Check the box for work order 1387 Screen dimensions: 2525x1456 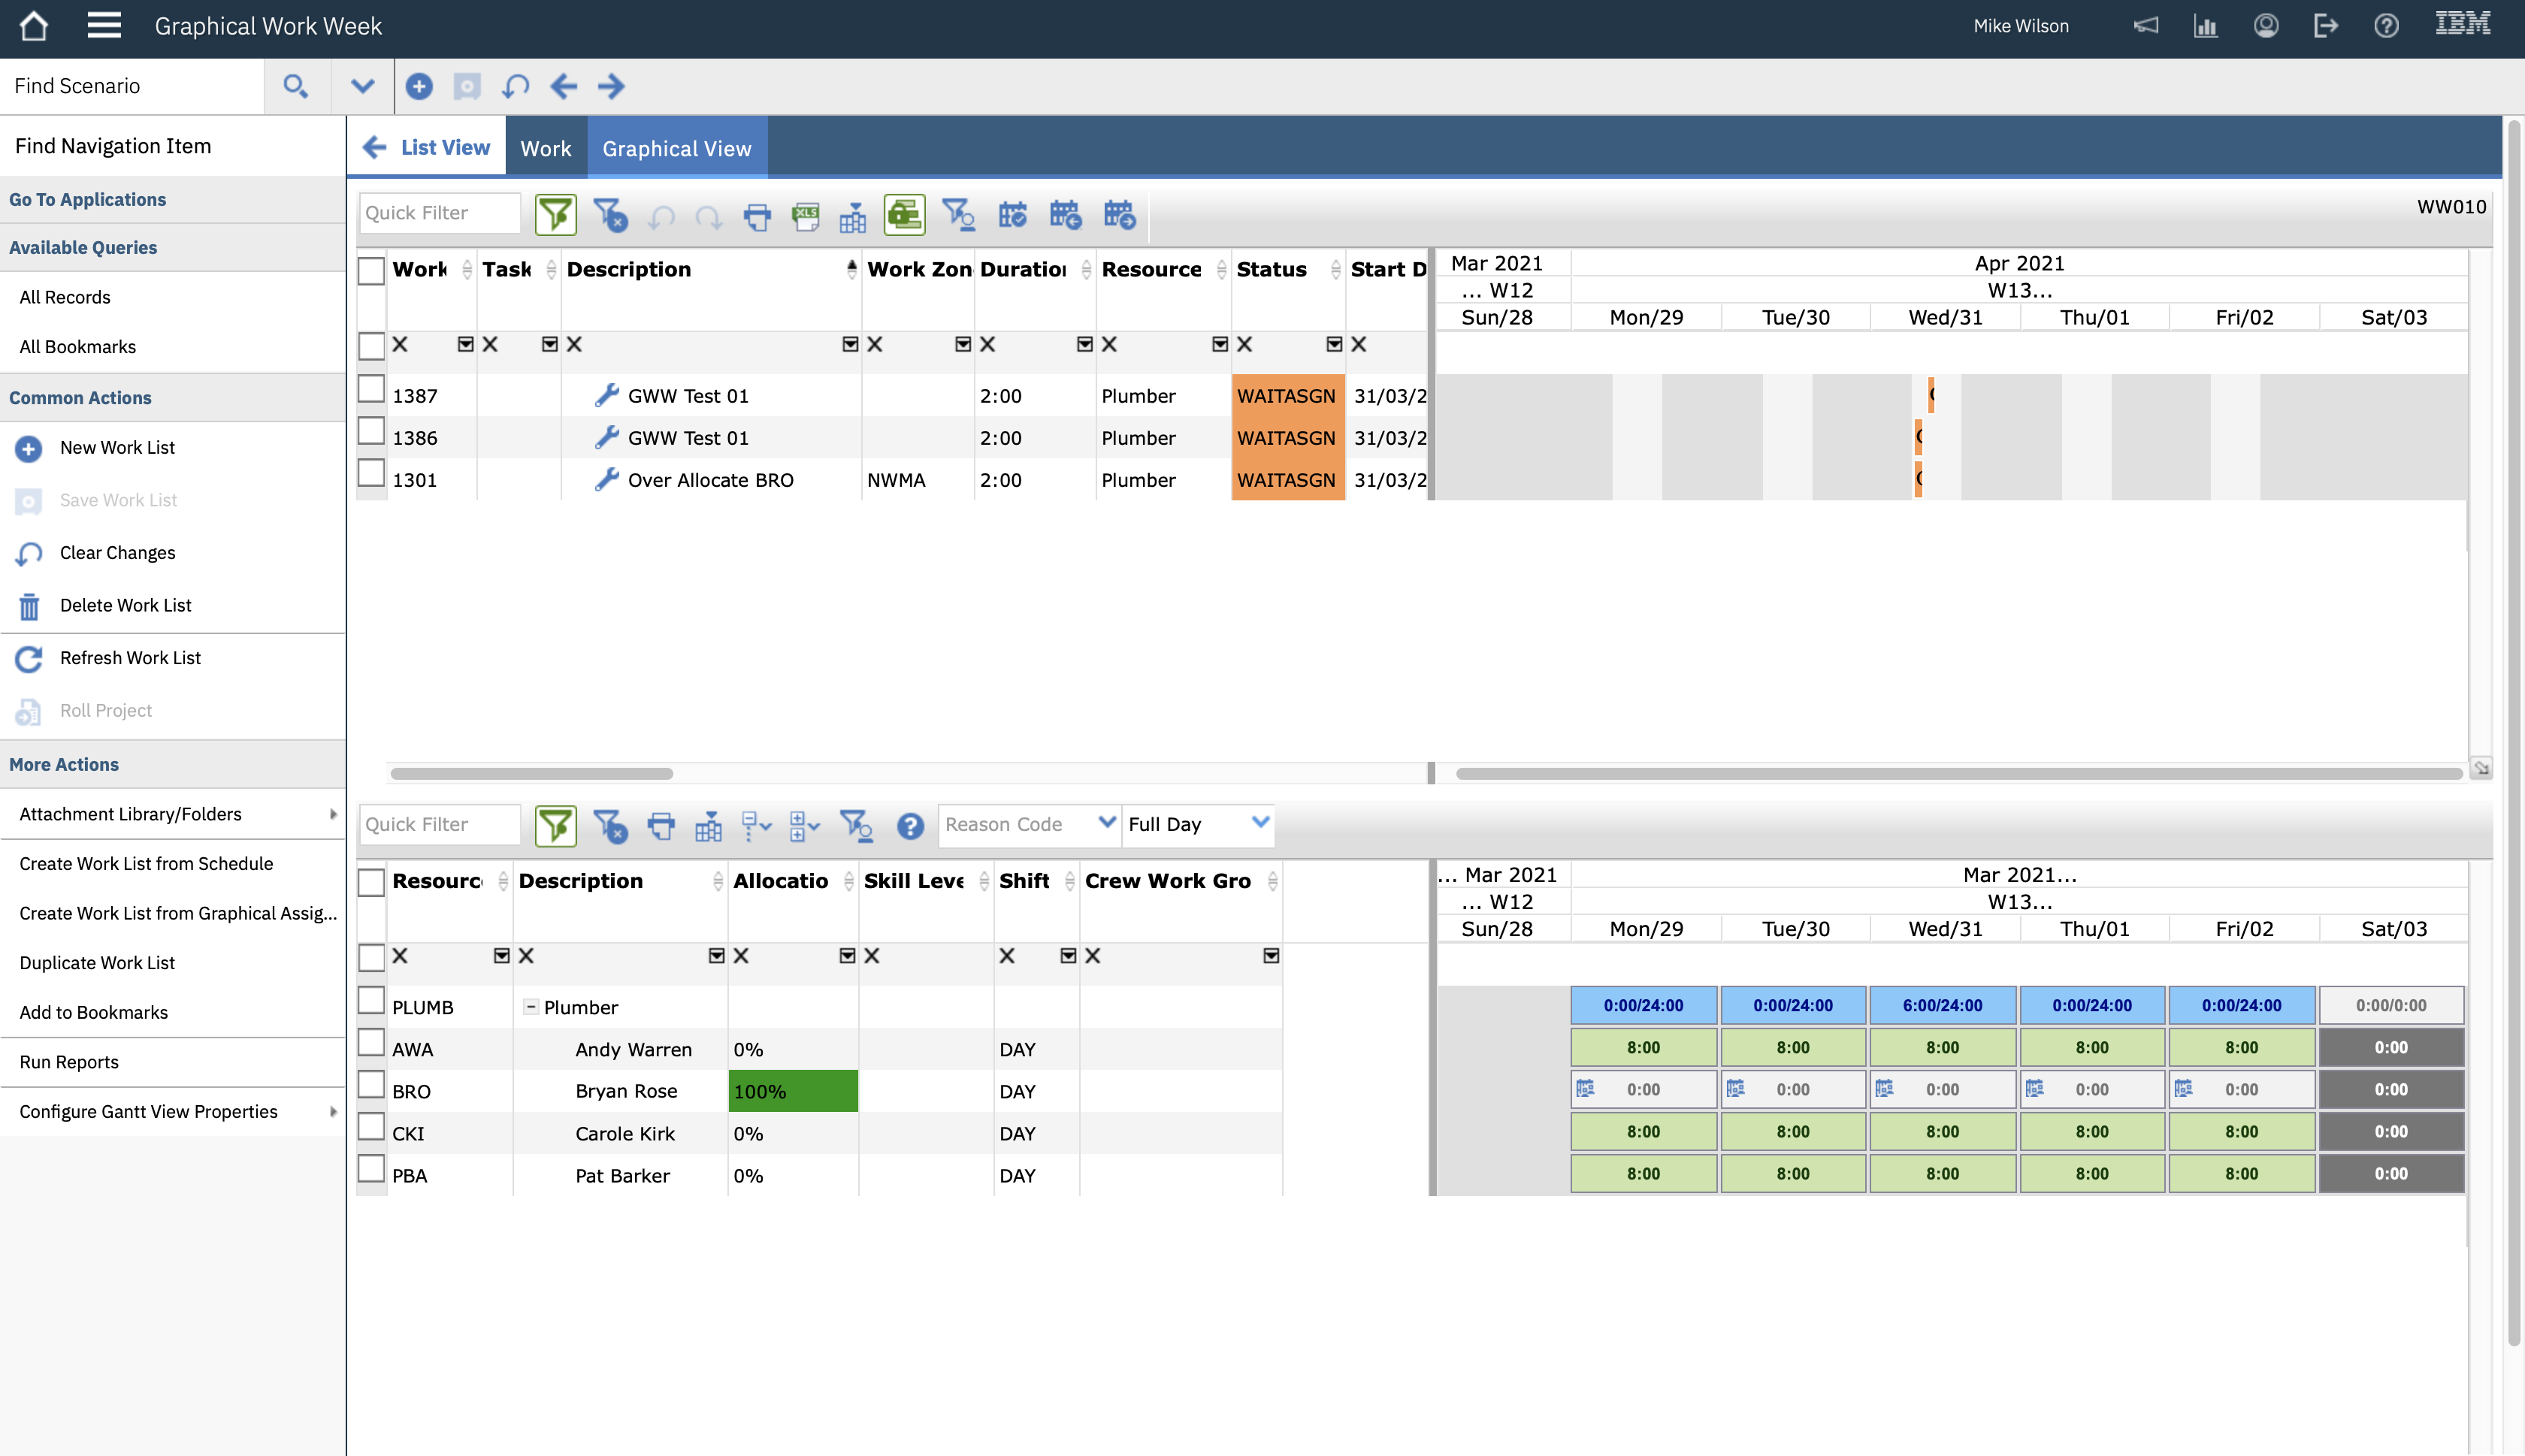(x=371, y=390)
